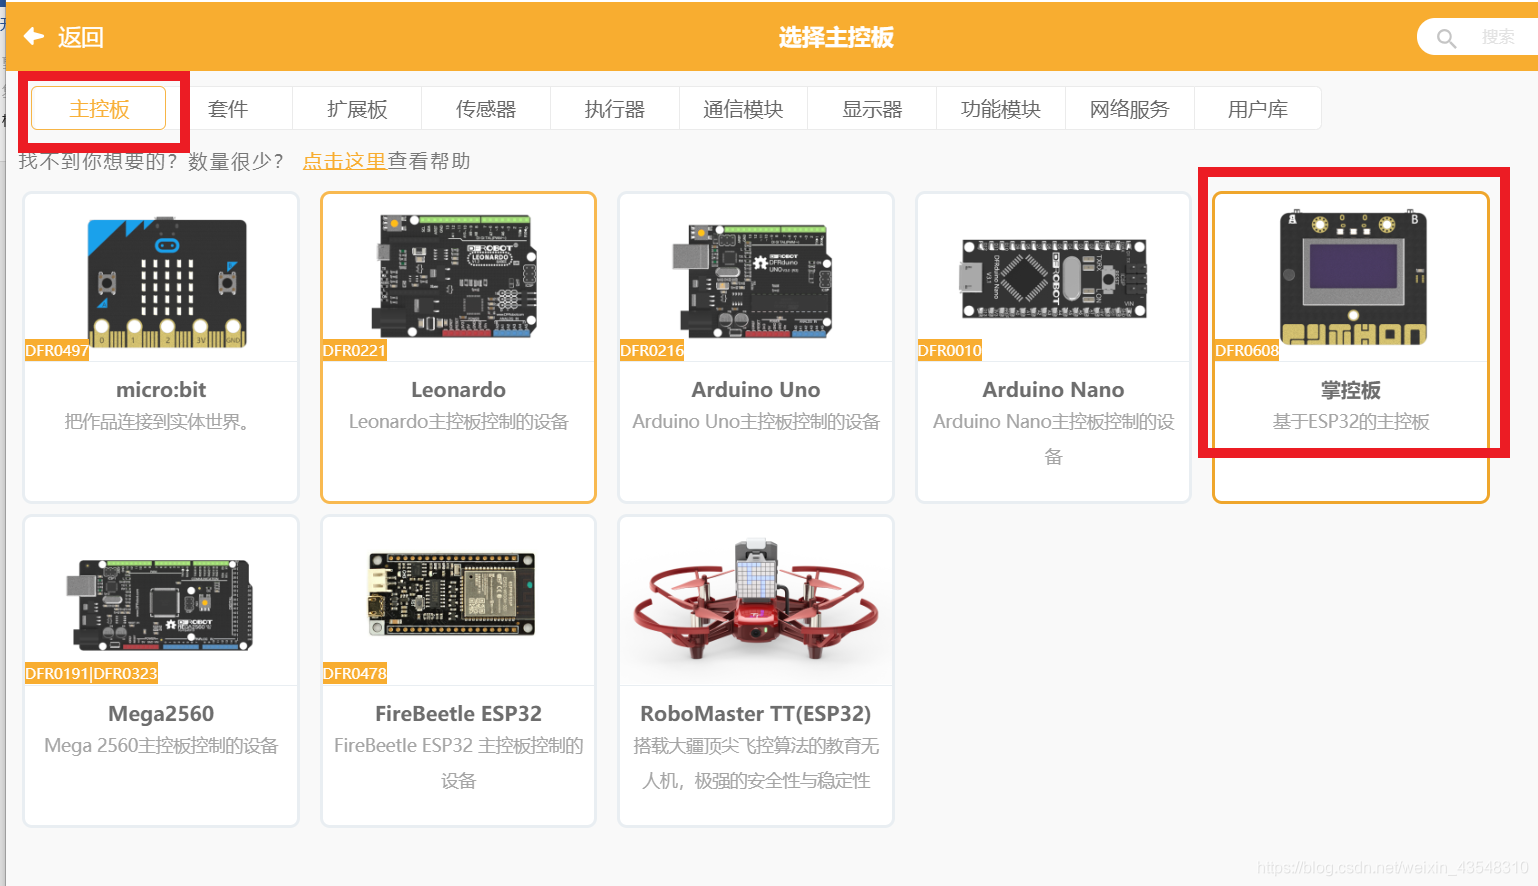The width and height of the screenshot is (1538, 886).
Task: Switch to the 通信模块 communication modules tab
Action: tap(743, 108)
